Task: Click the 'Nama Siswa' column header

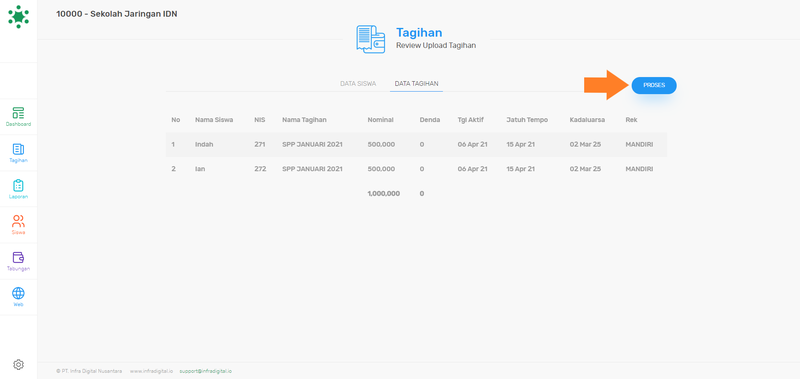Action: click(214, 120)
